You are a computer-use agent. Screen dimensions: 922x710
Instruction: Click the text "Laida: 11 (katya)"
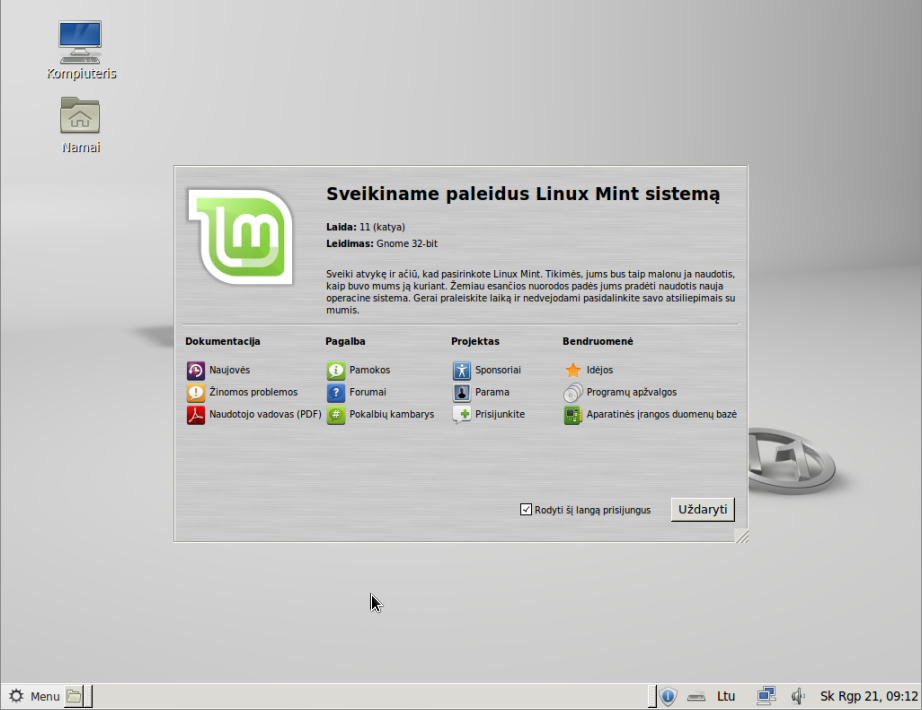[366, 227]
